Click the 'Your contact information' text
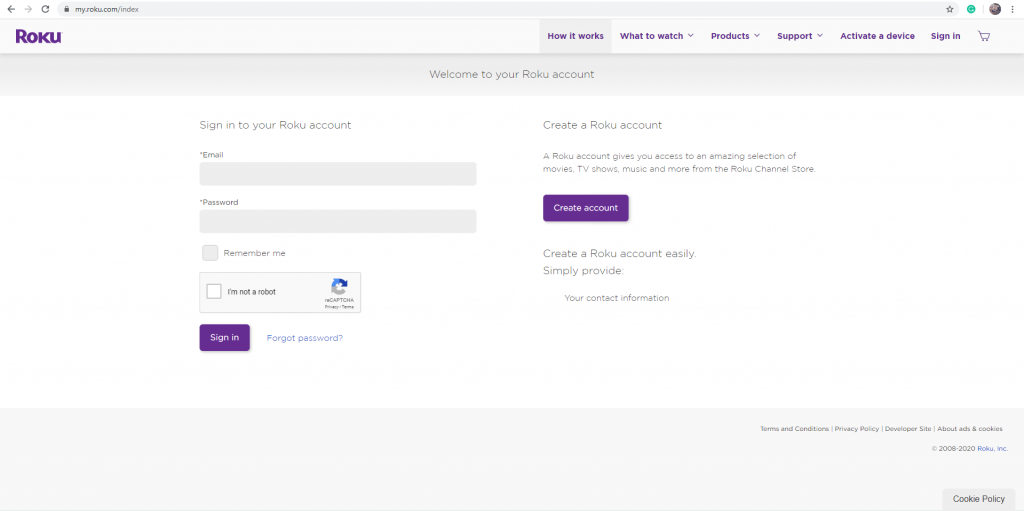 pyautogui.click(x=616, y=298)
